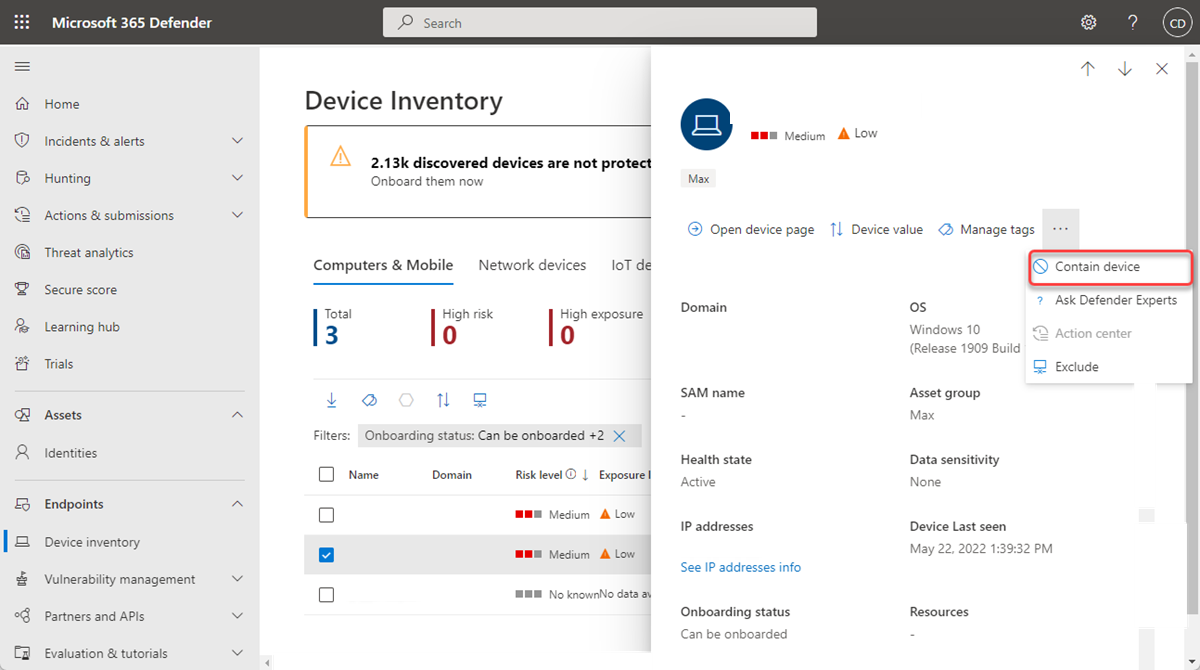The width and height of the screenshot is (1200, 670).
Task: Click Onboard them now text
Action: (427, 181)
